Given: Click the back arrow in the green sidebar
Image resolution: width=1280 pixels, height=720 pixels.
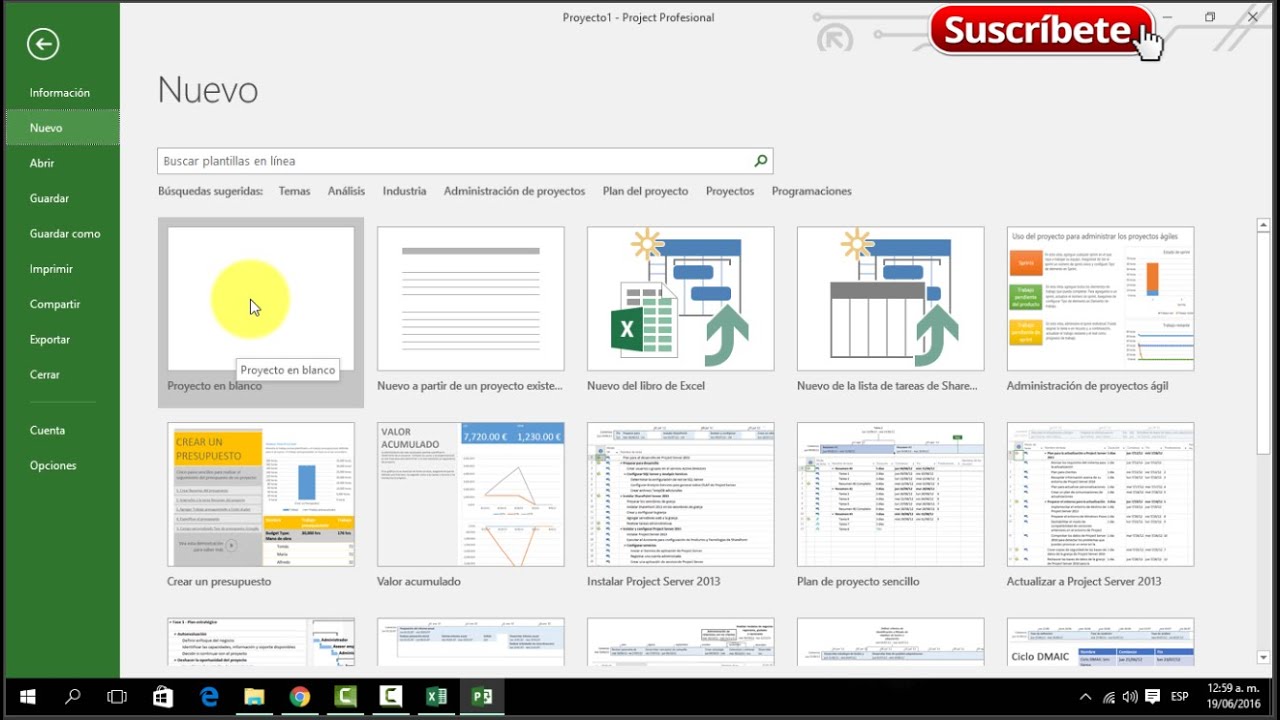Looking at the screenshot, I should point(43,43).
